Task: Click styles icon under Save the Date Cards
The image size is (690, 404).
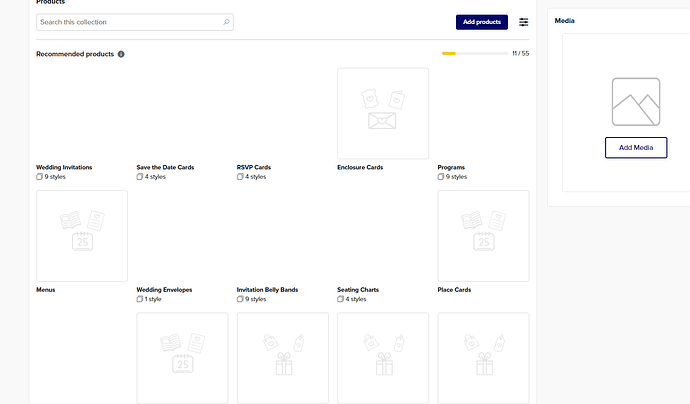Action: point(139,176)
